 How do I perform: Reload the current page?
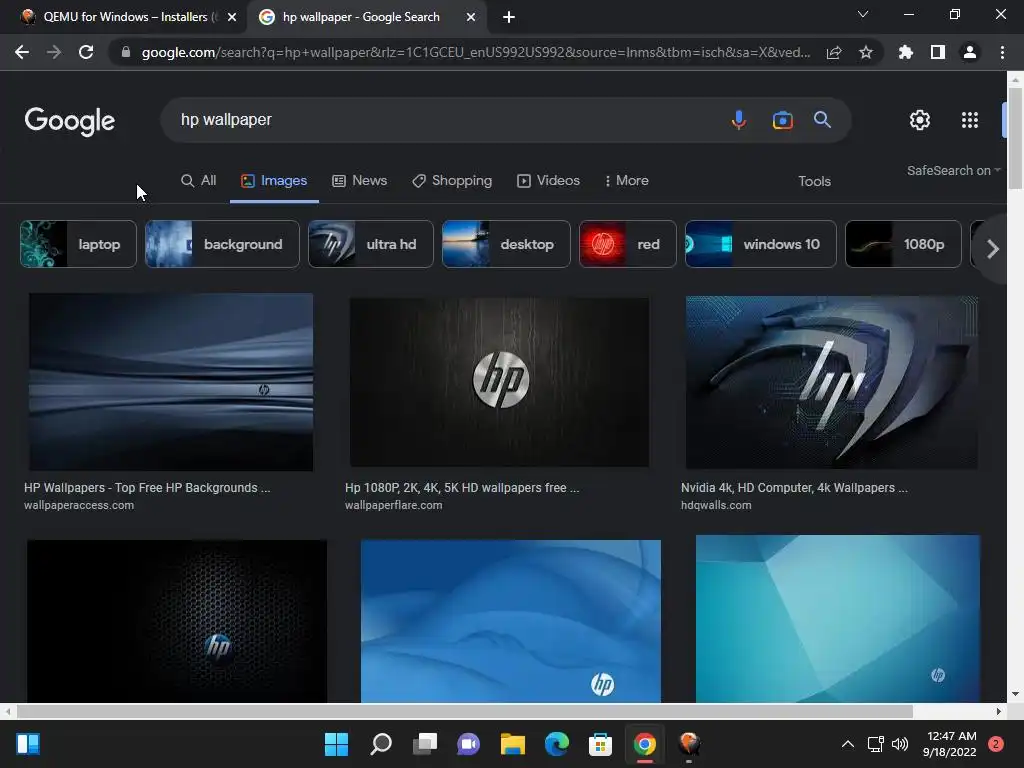[x=86, y=52]
